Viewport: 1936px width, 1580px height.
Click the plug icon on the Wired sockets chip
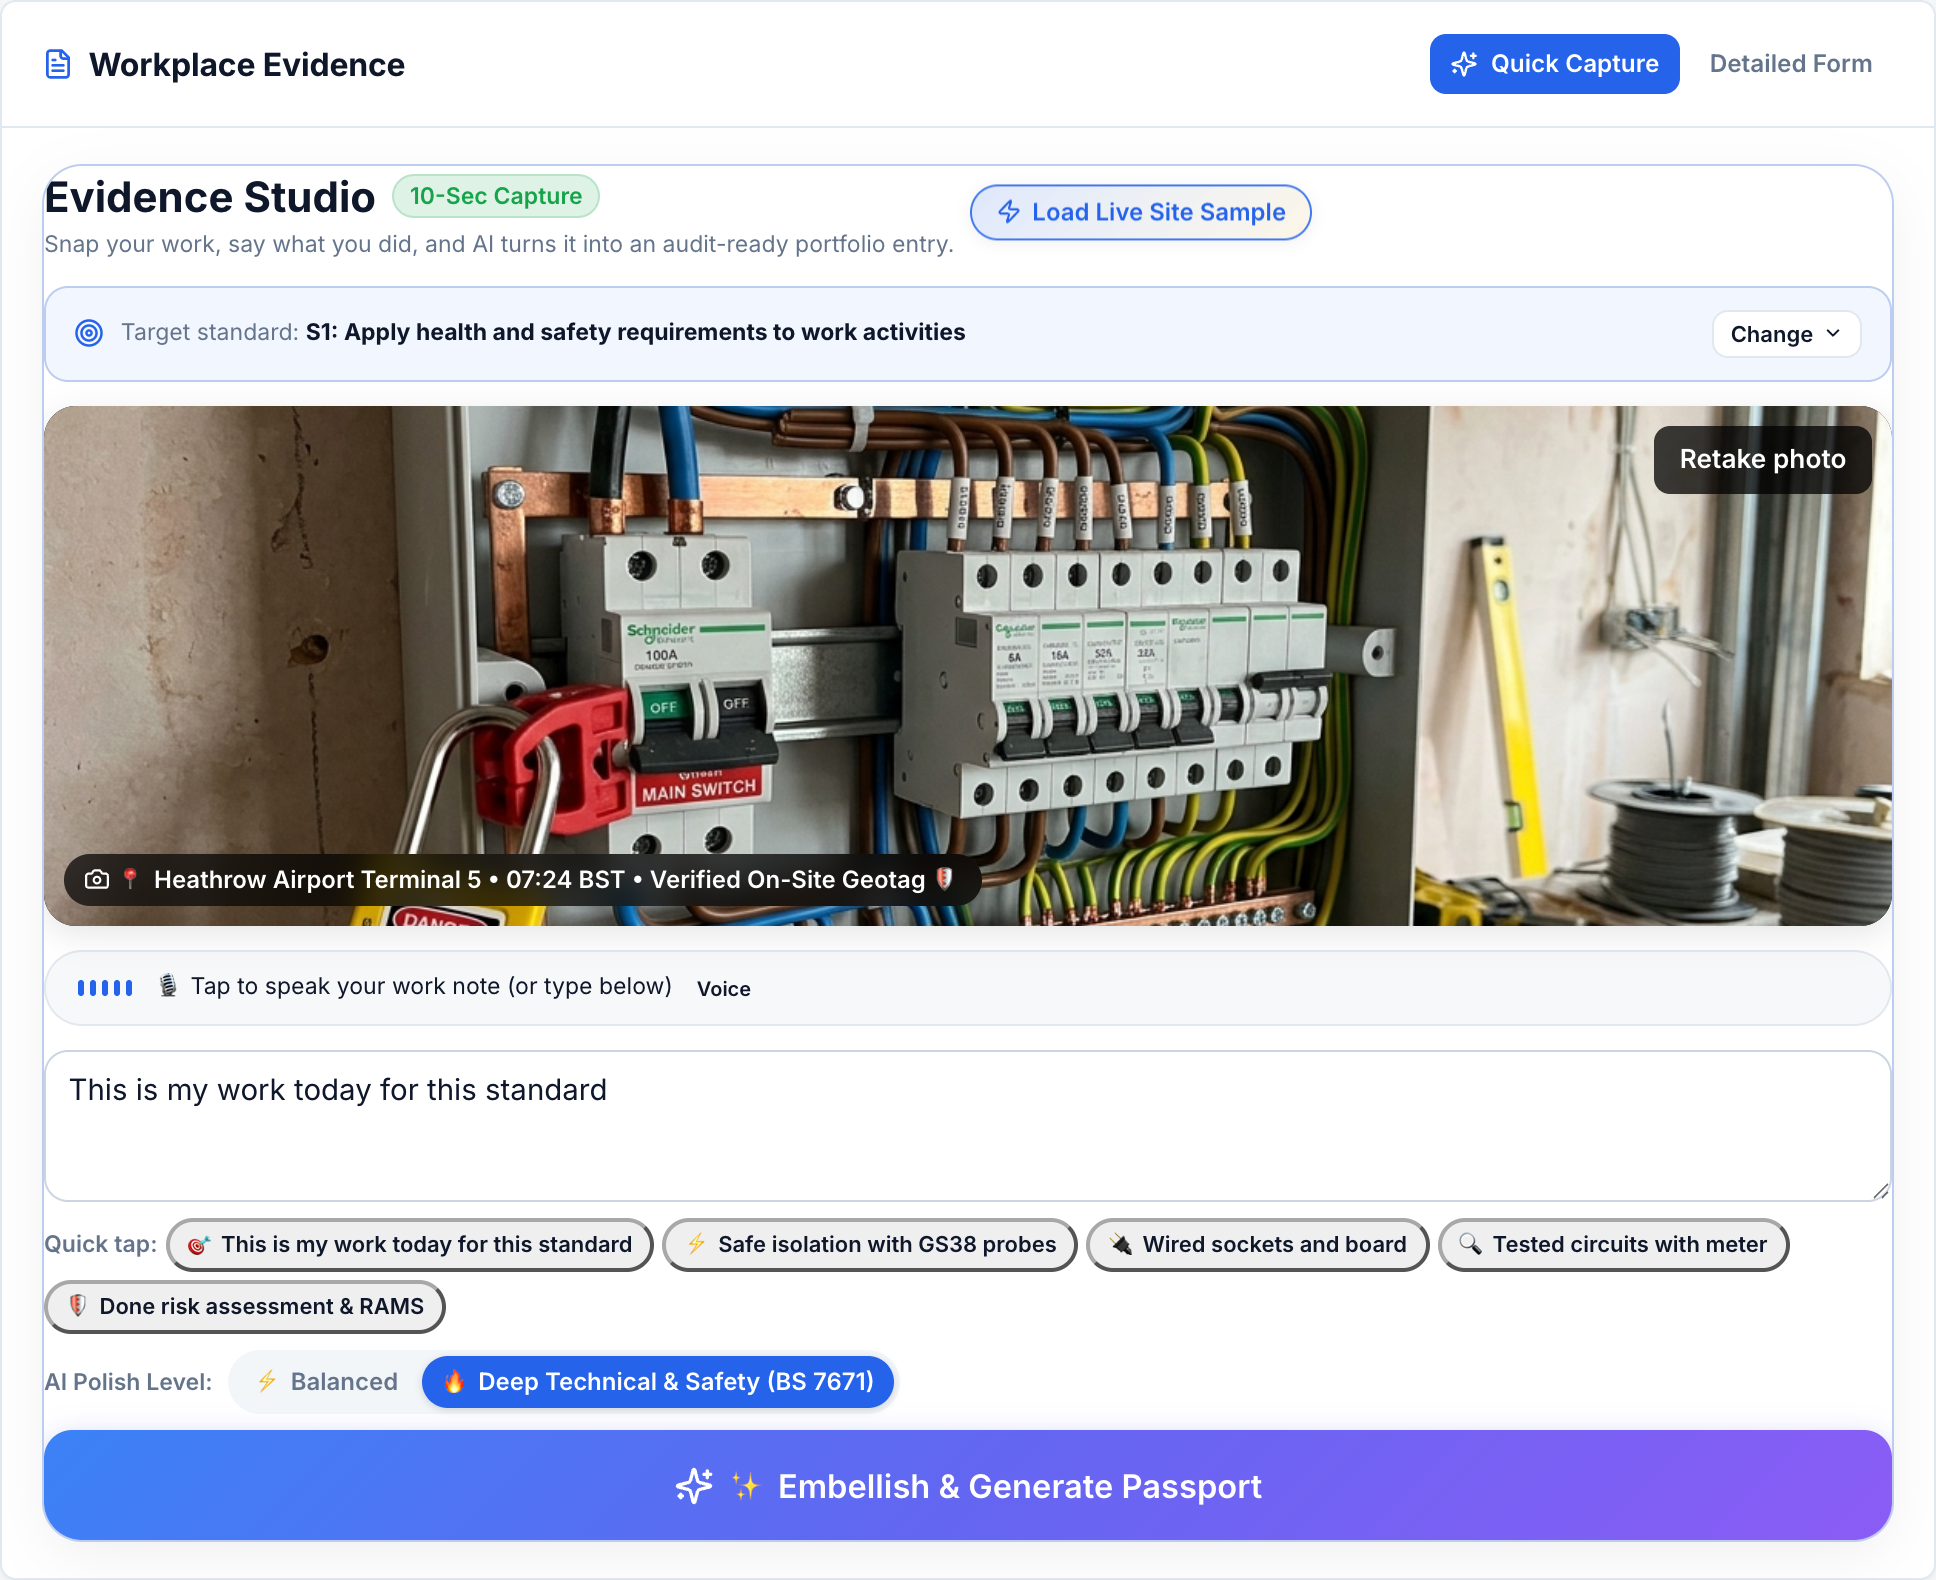click(1120, 1244)
